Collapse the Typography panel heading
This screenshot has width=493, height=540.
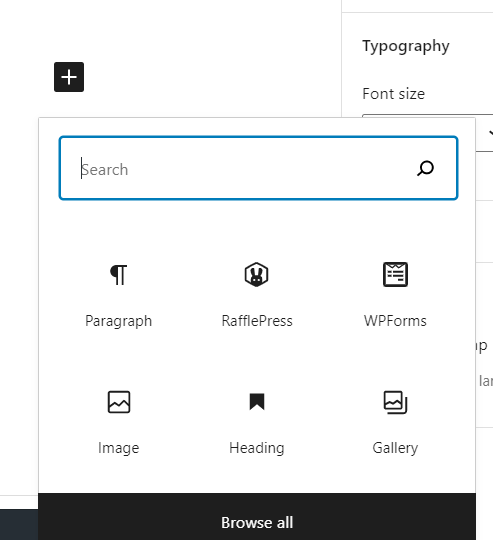click(x=406, y=46)
